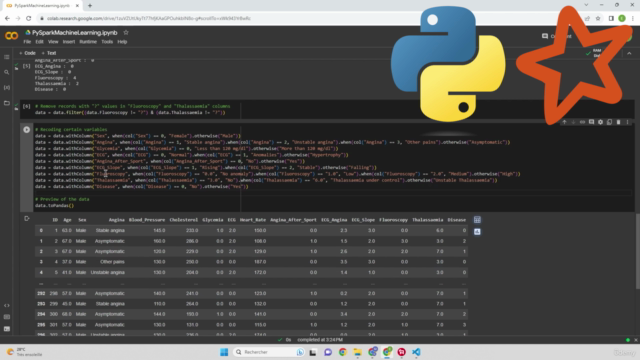
Task: Click the 'Thalassaemia' column header
Action: tap(427, 220)
